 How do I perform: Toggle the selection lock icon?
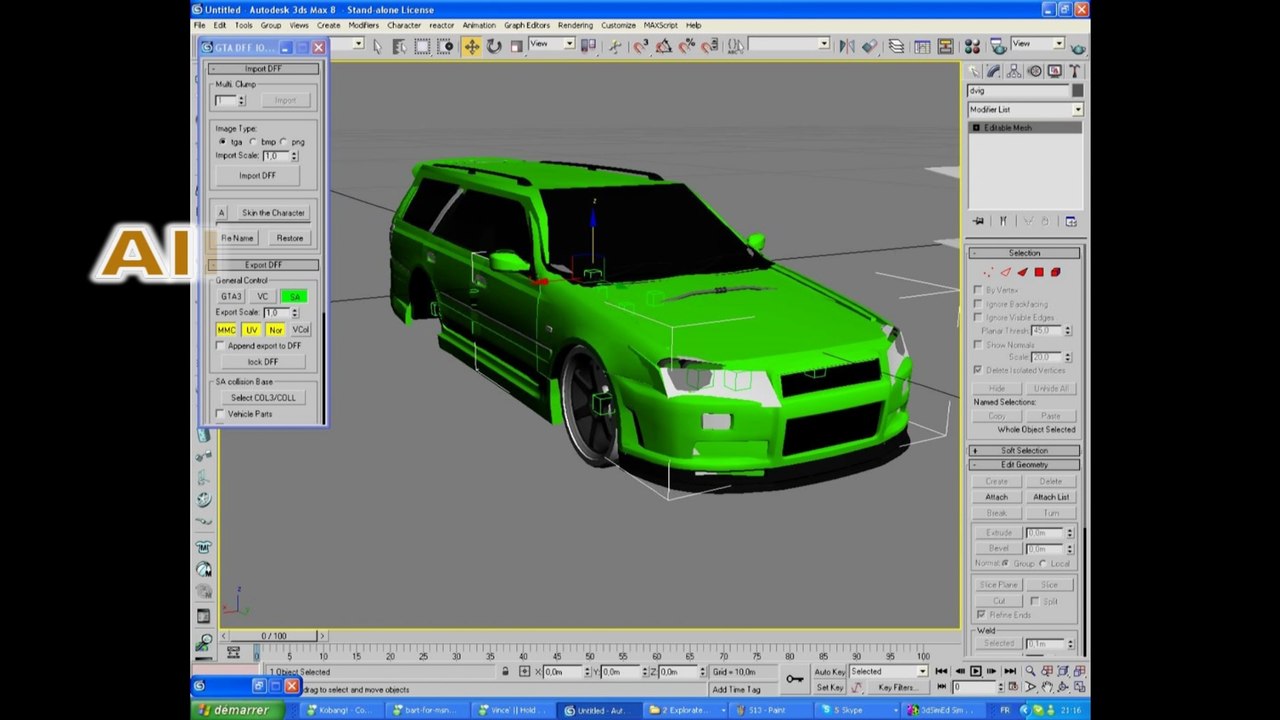(505, 672)
